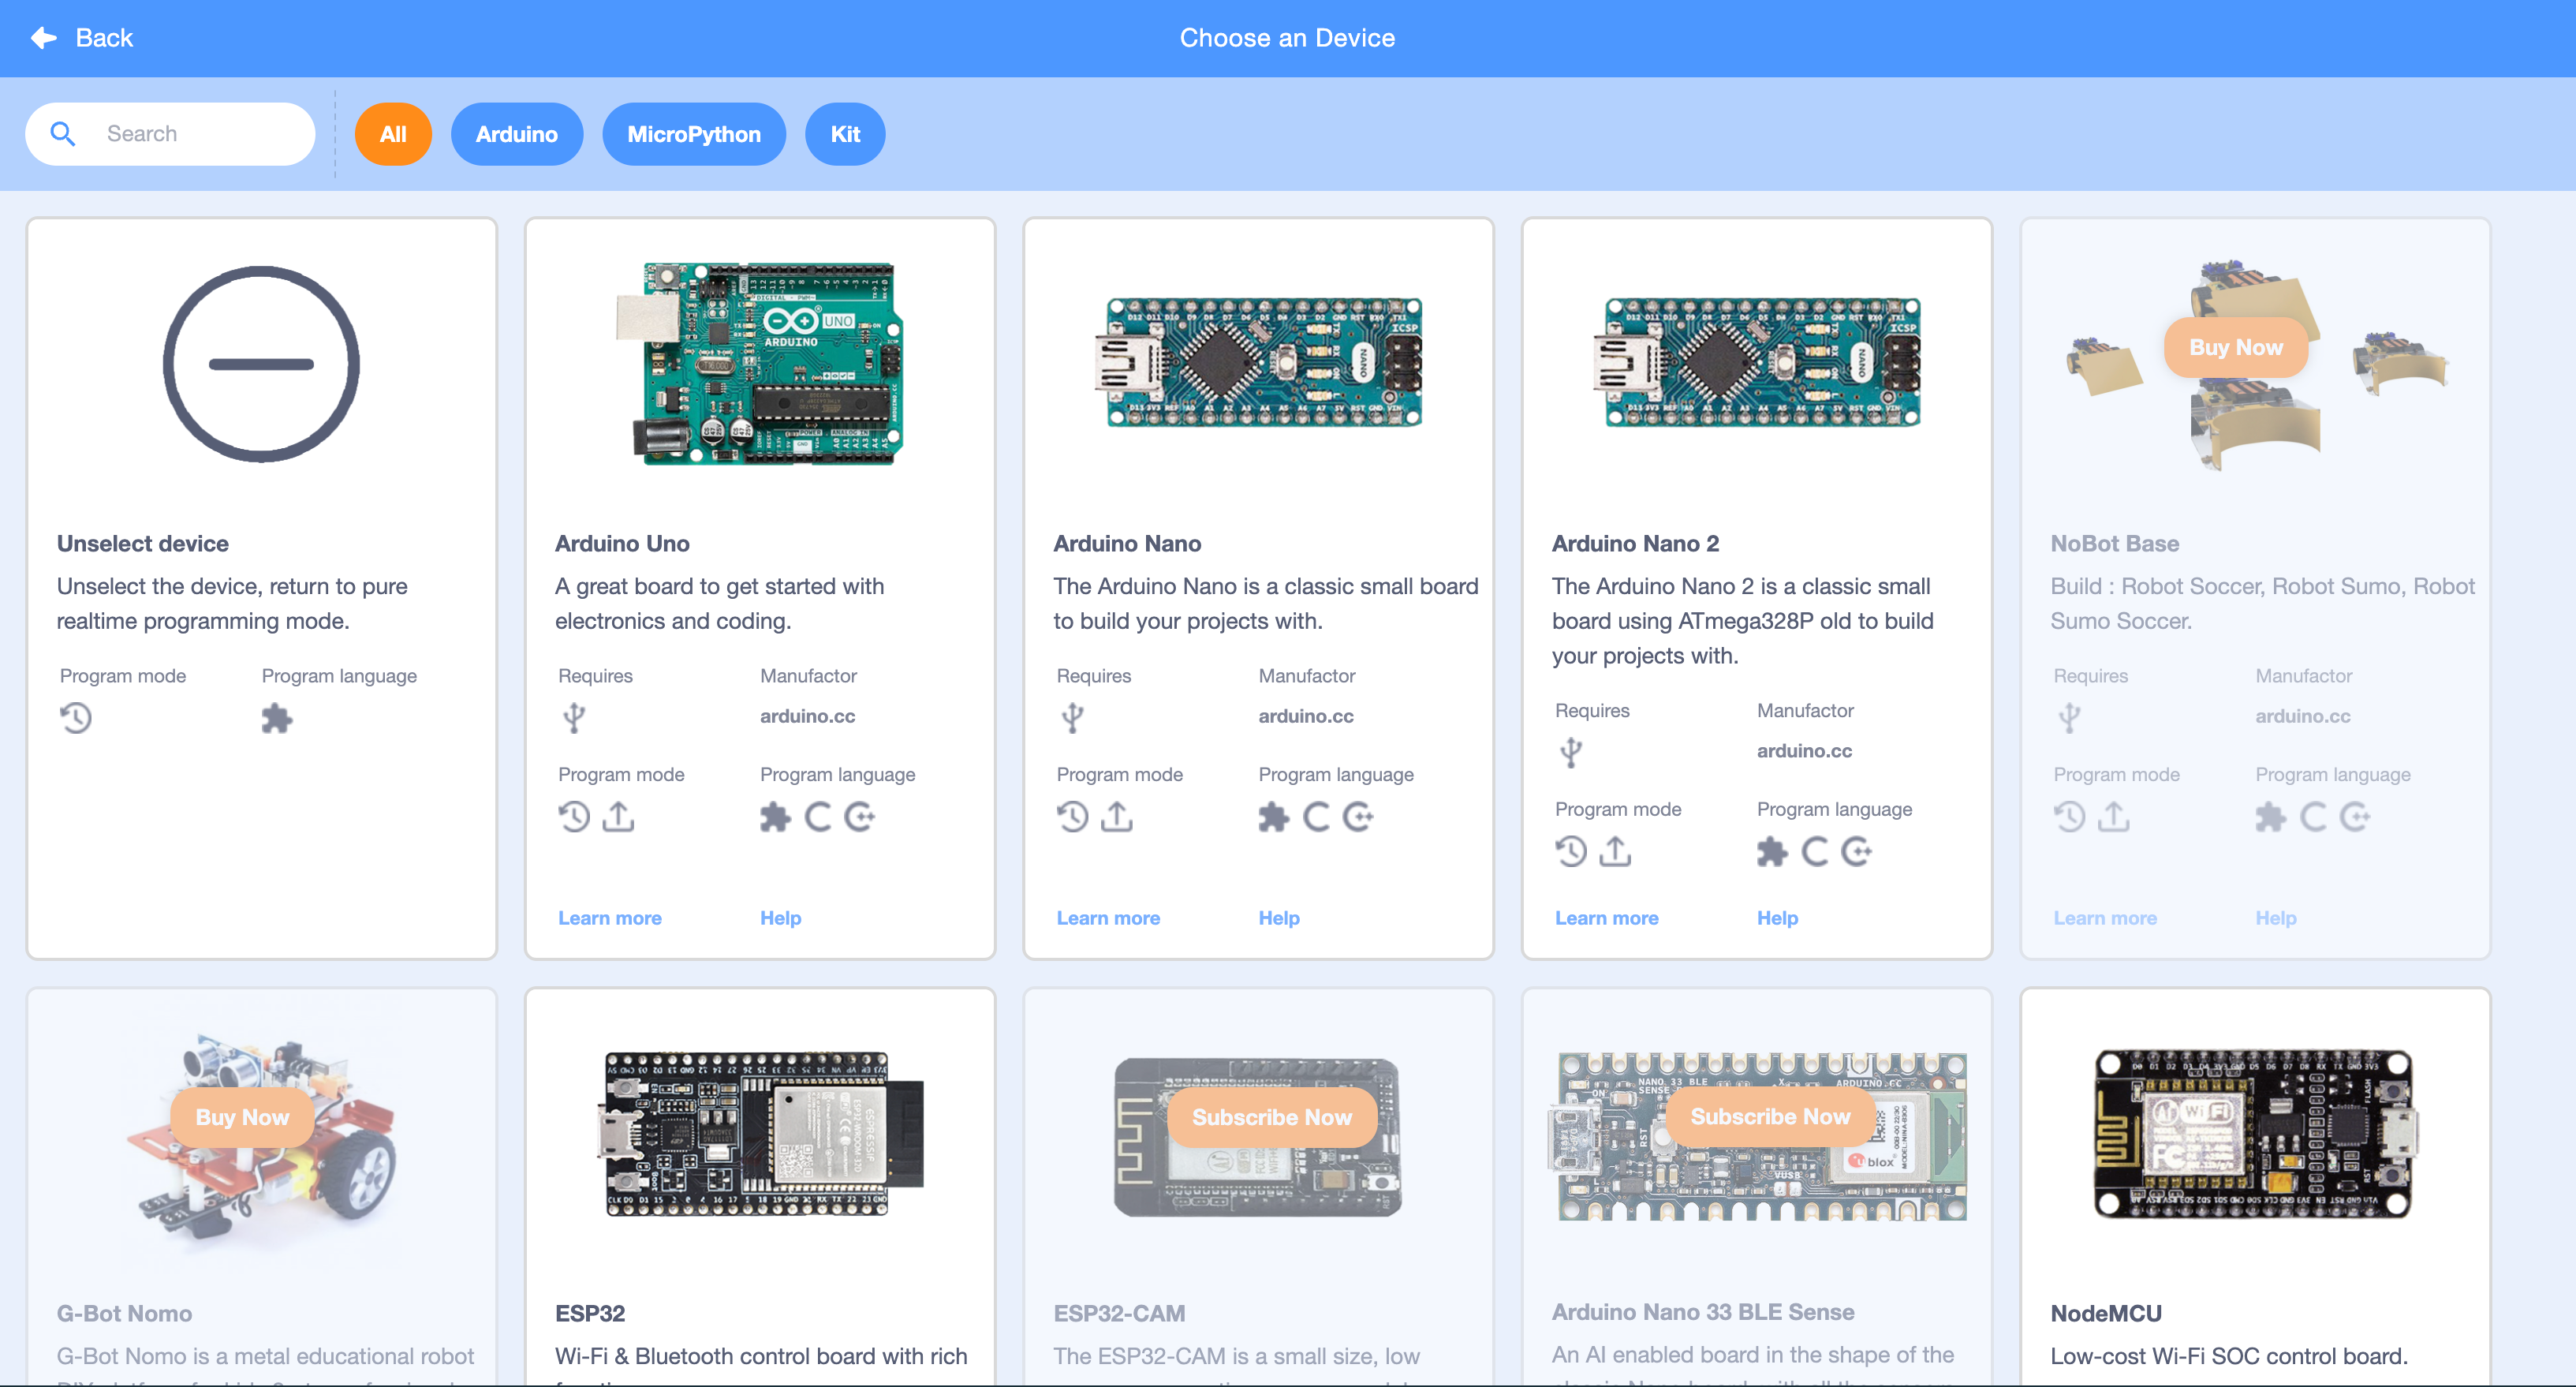The width and height of the screenshot is (2576, 1387).
Task: Click blocks puzzle icon on Arduino Nano 2
Action: (1772, 852)
